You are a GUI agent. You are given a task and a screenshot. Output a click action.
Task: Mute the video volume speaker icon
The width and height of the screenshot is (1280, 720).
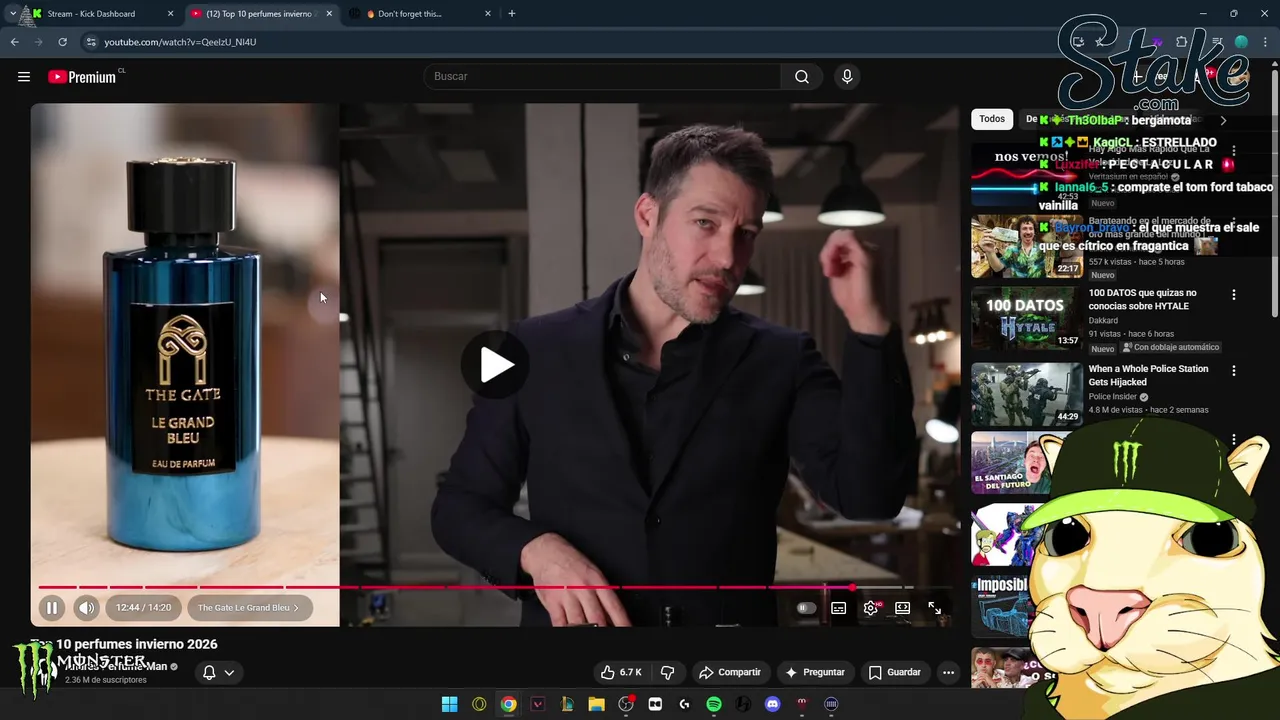[x=87, y=607]
